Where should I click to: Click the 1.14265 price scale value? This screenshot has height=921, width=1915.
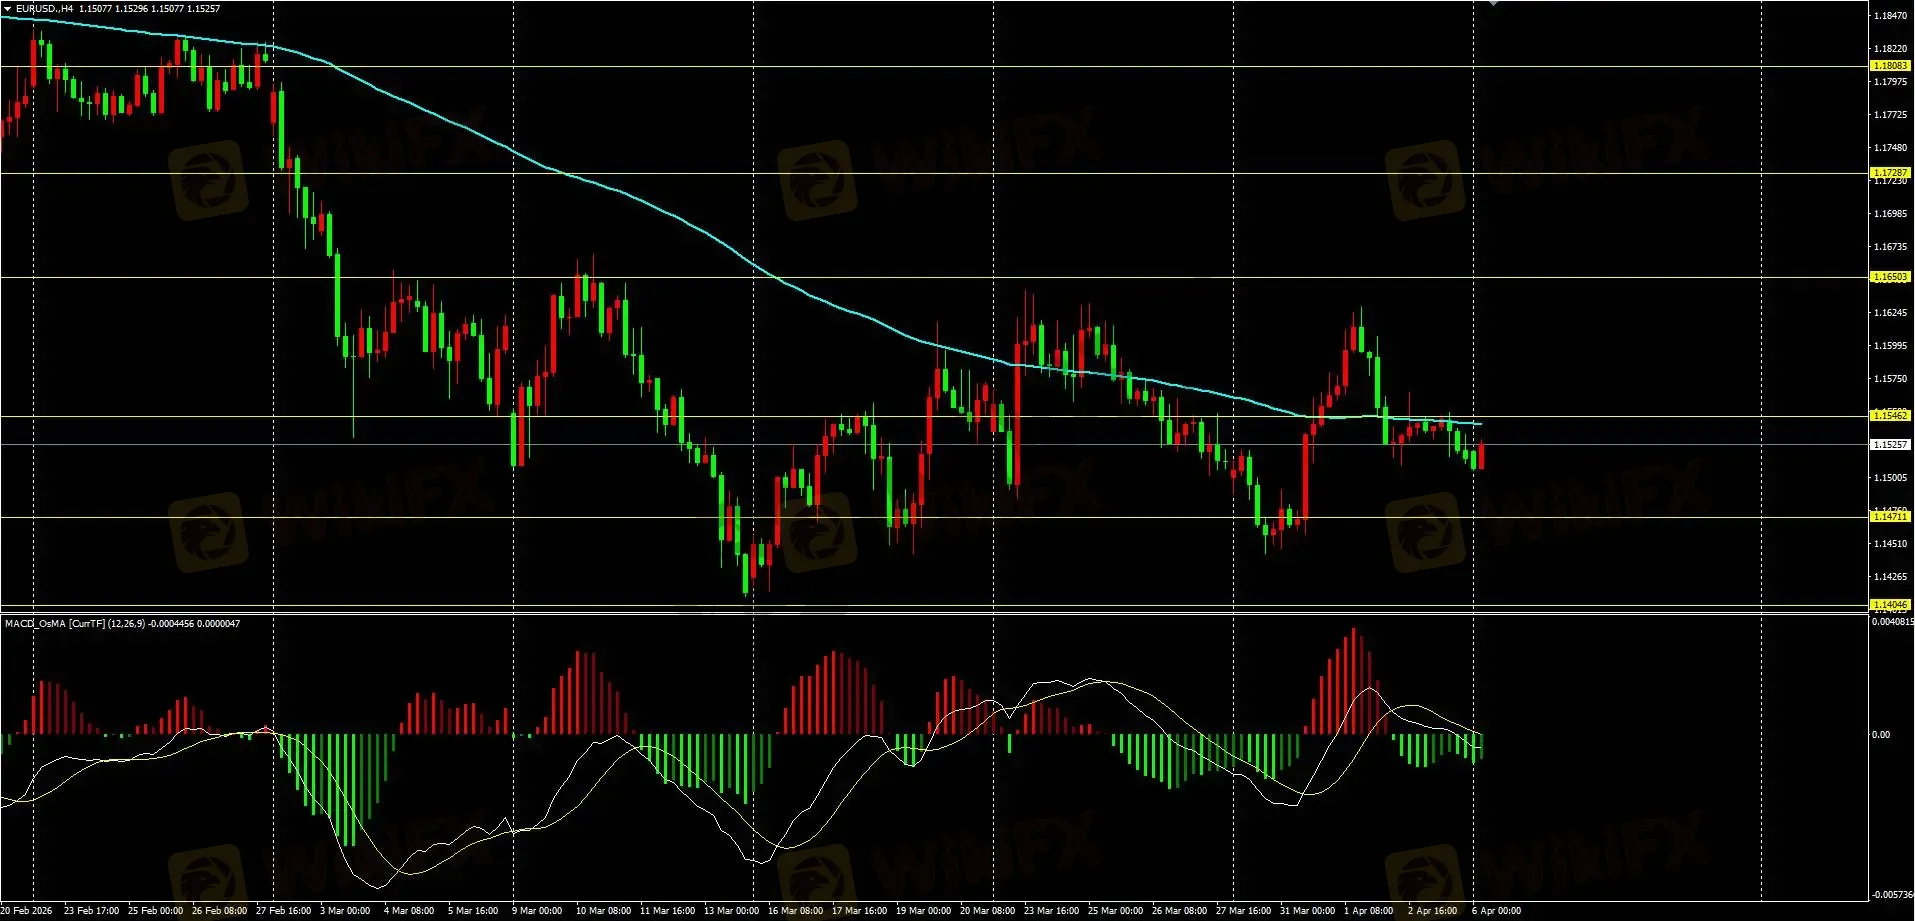[1890, 577]
